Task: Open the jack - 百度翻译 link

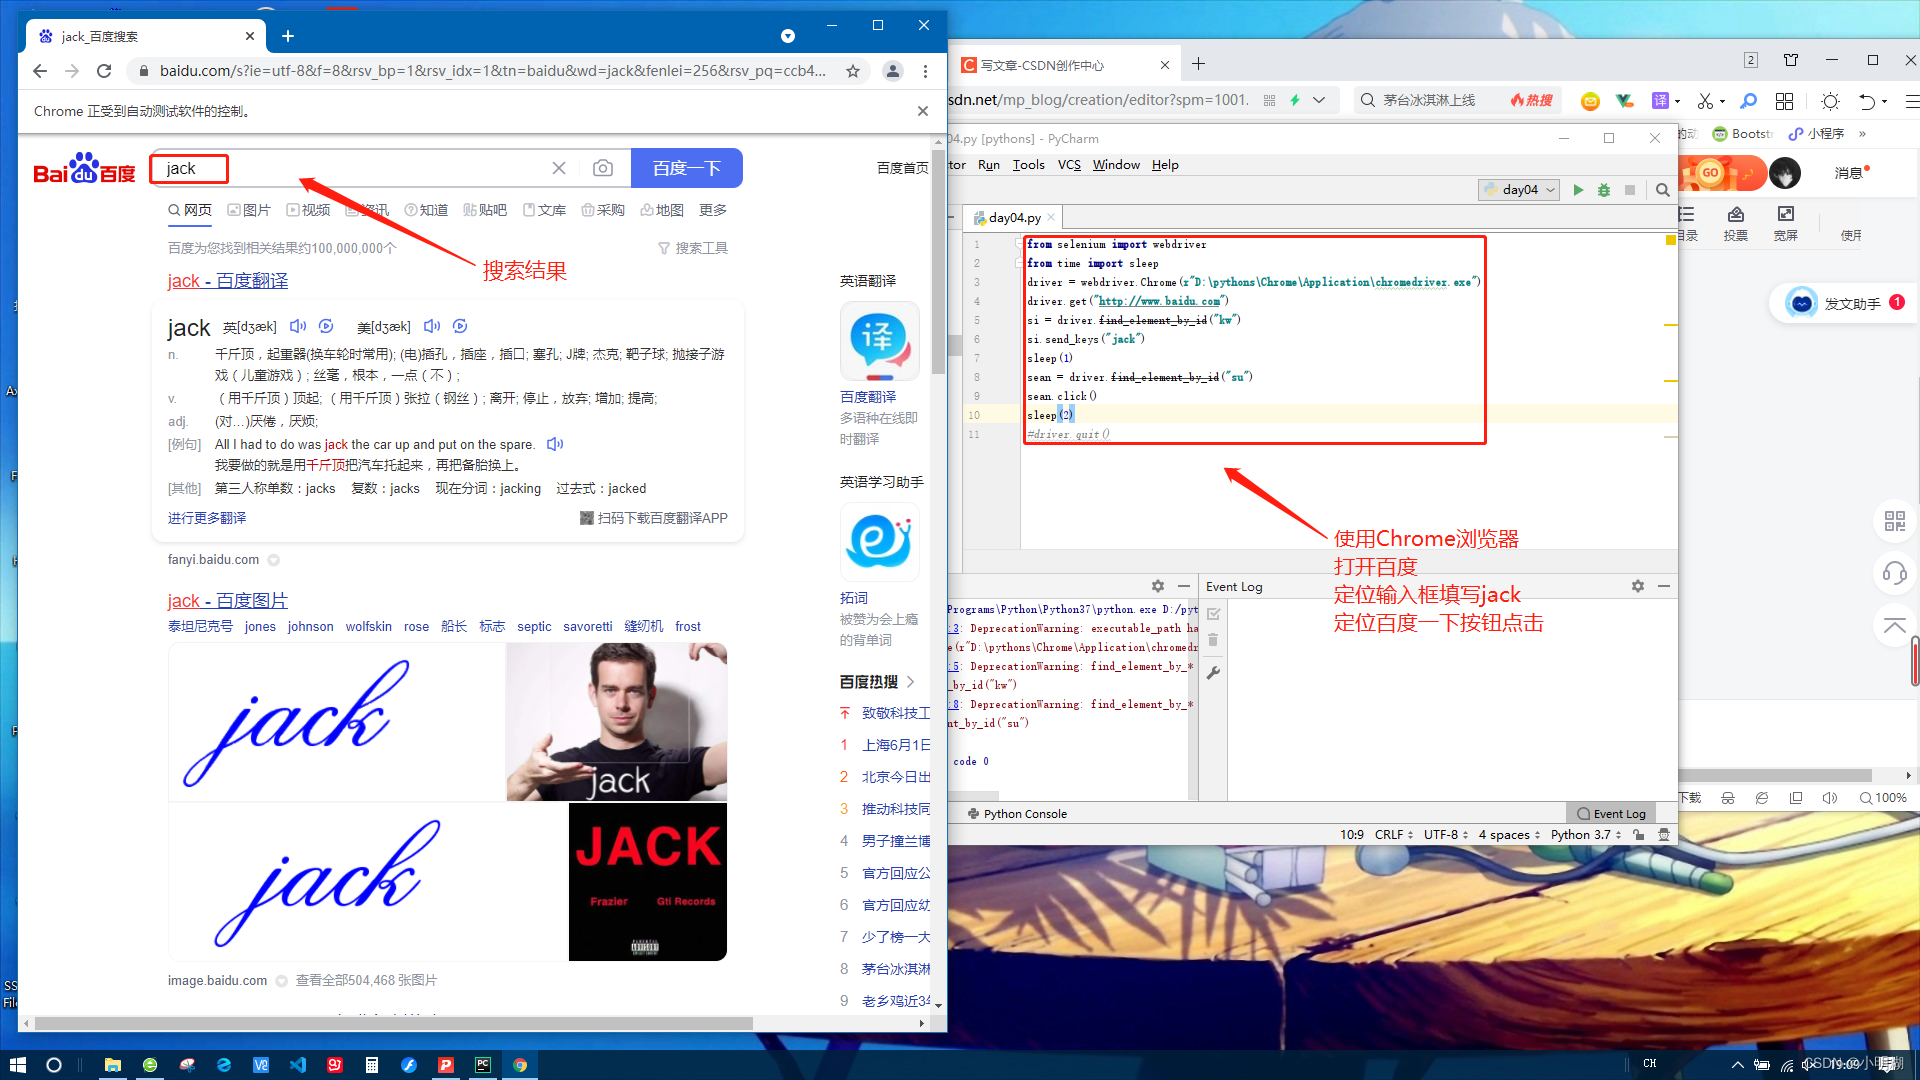Action: (227, 281)
